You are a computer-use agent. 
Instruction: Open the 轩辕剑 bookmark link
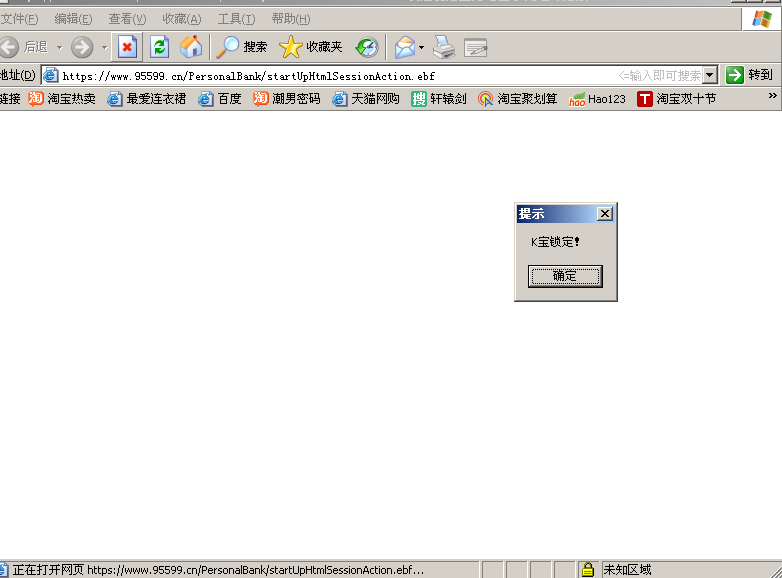click(439, 99)
